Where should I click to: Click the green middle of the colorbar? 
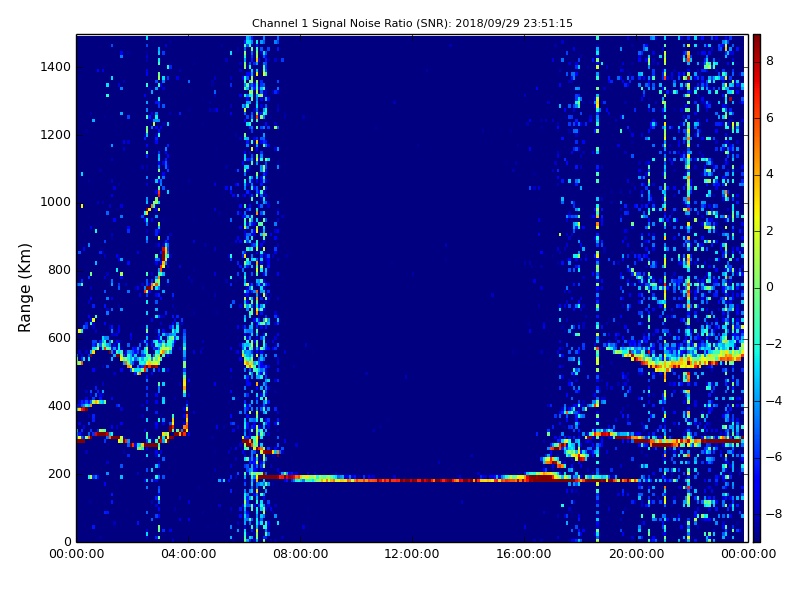click(757, 288)
